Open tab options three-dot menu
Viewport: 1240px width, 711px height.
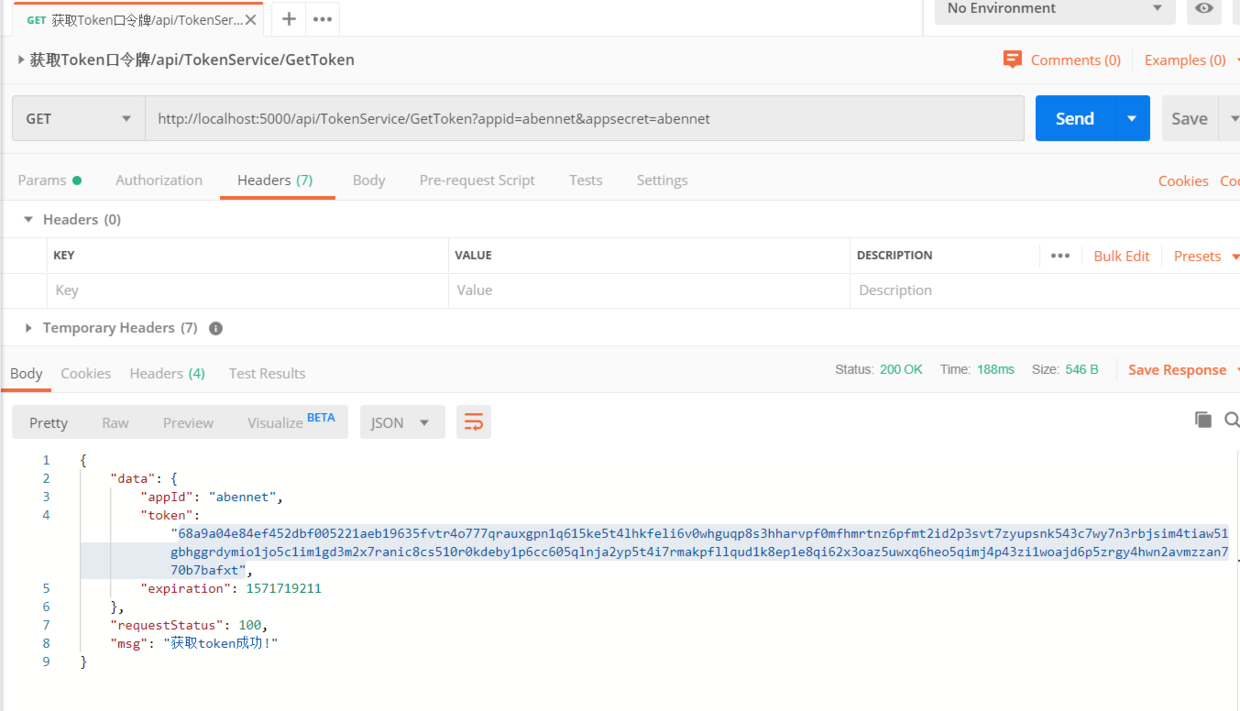pyautogui.click(x=322, y=19)
